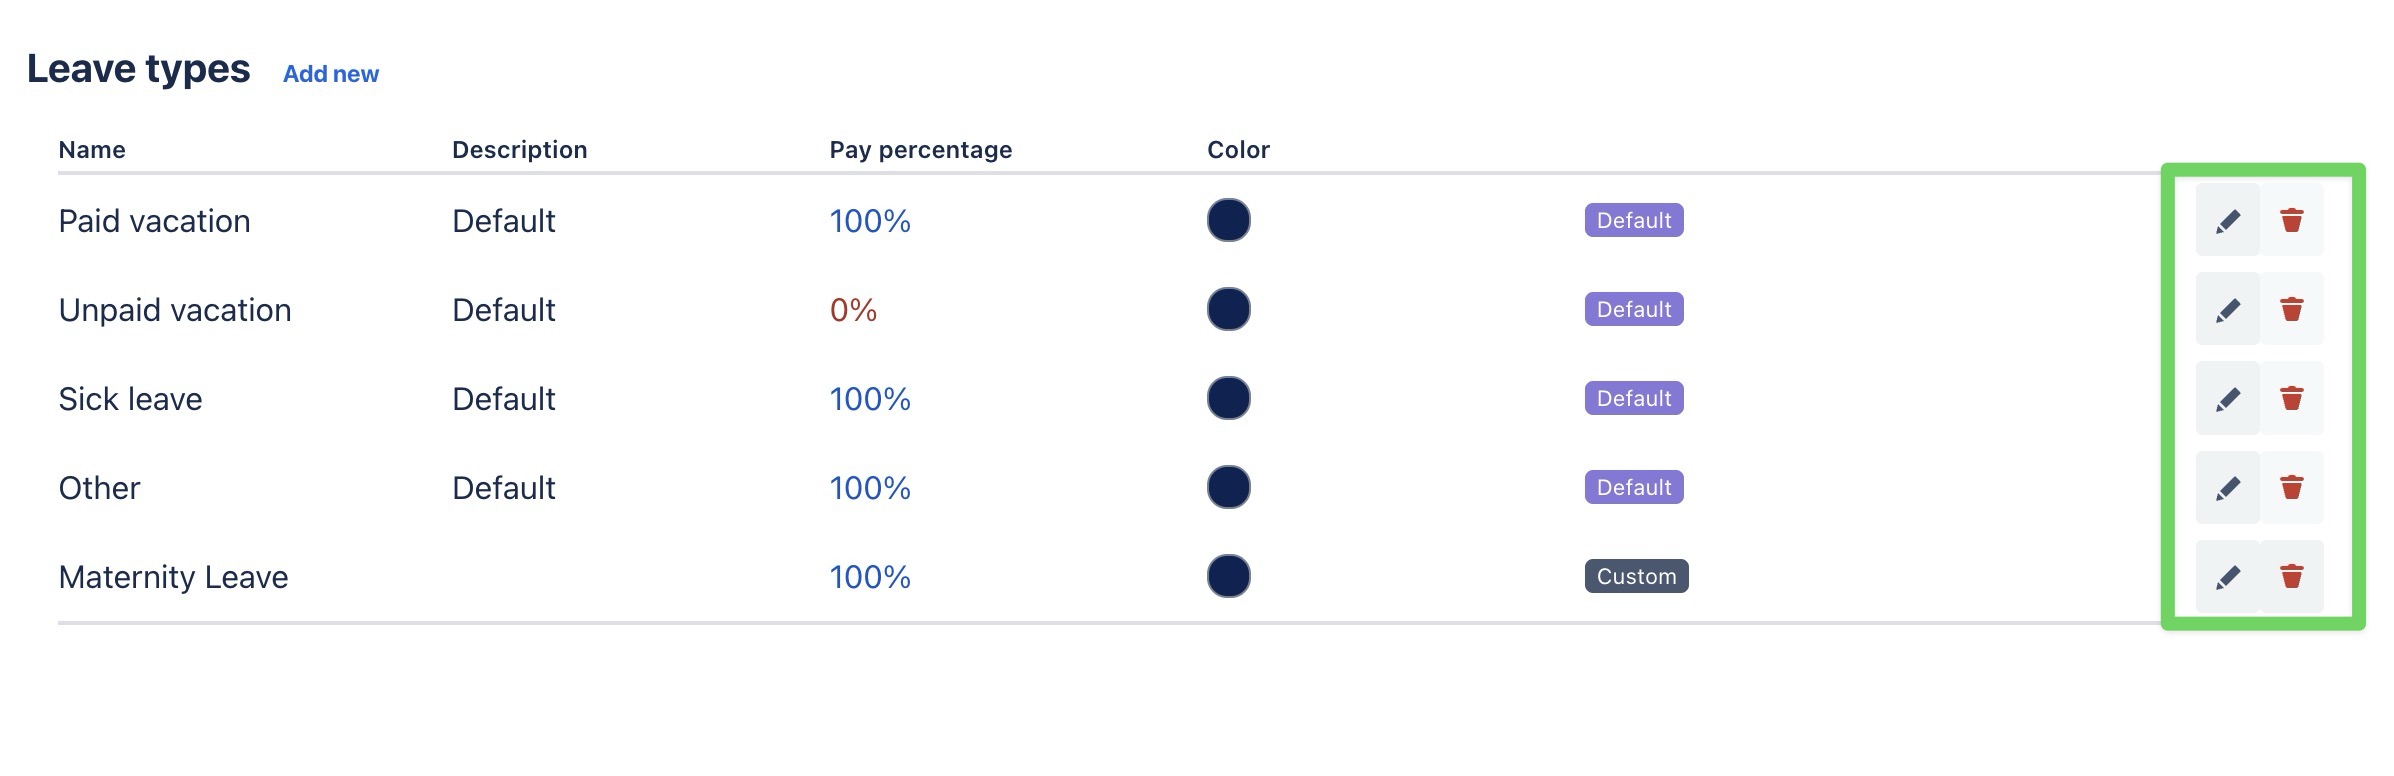This screenshot has width=2394, height=776.
Task: Click the Custom badge on Maternity Leave
Action: pyautogui.click(x=1636, y=576)
